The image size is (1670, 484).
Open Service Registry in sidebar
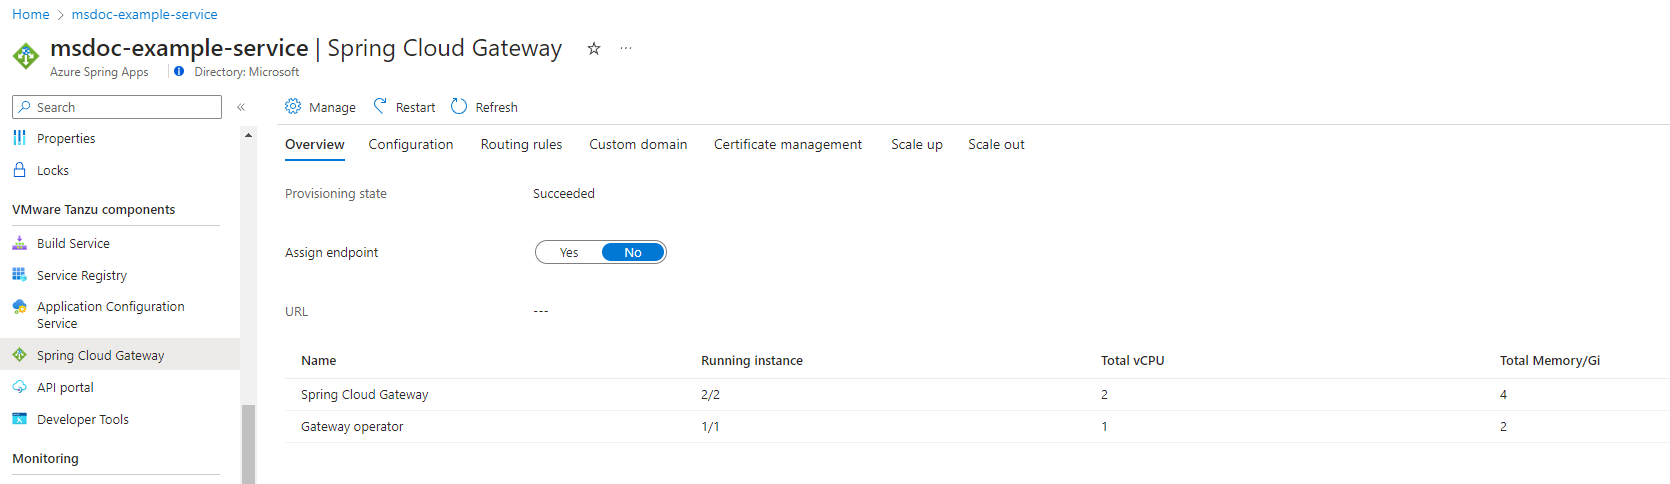point(81,275)
